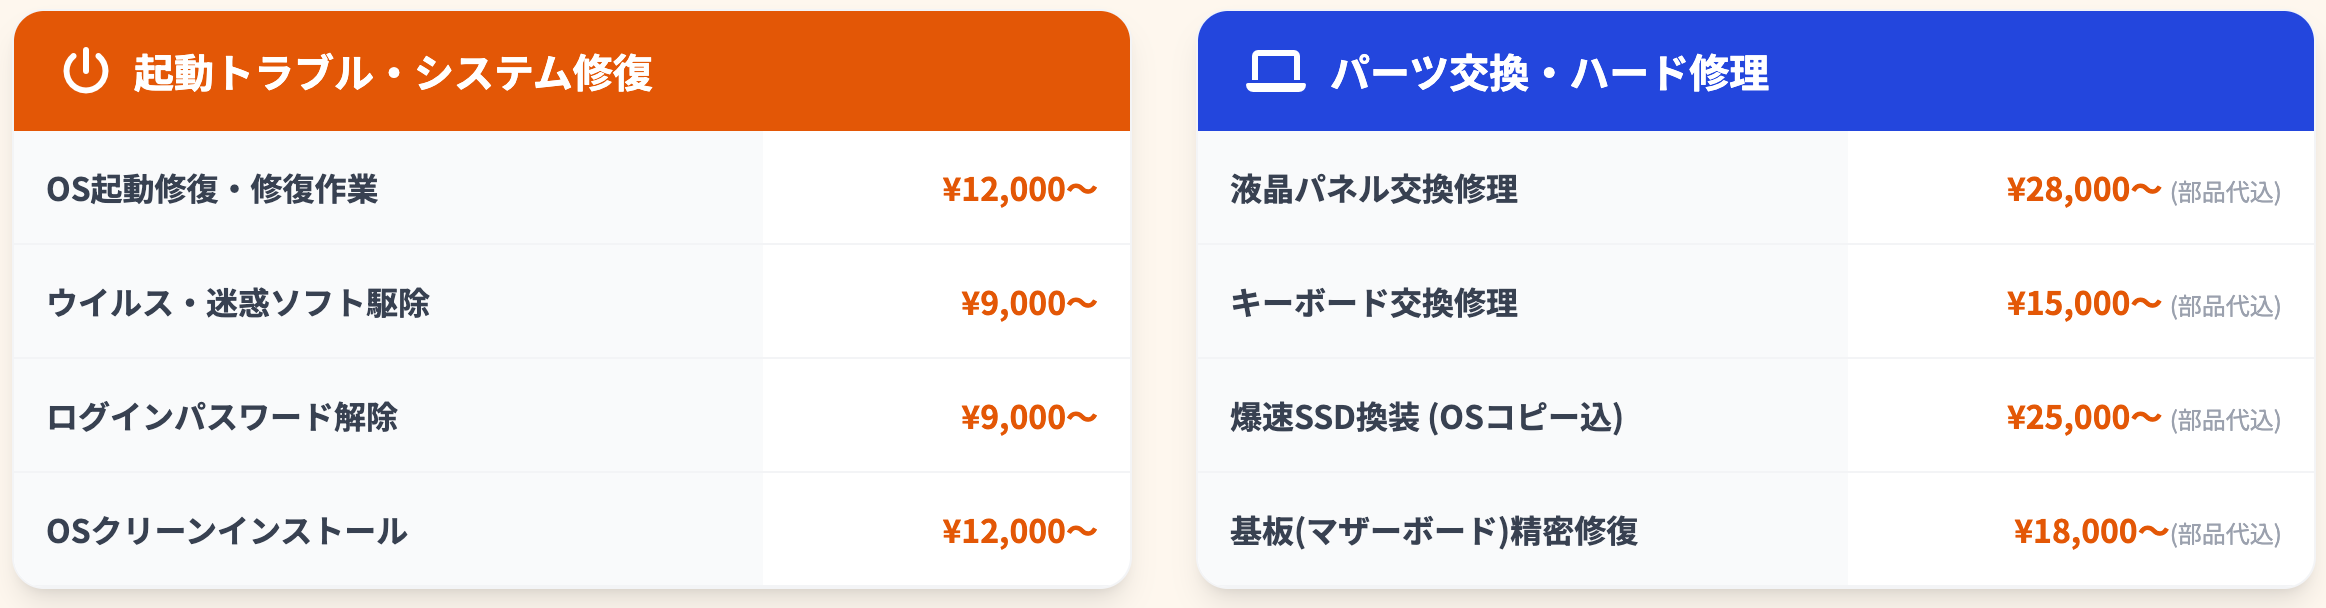
Task: Select the 爆速SSD換装 (OSコピー込) row
Action: [x=1426, y=417]
